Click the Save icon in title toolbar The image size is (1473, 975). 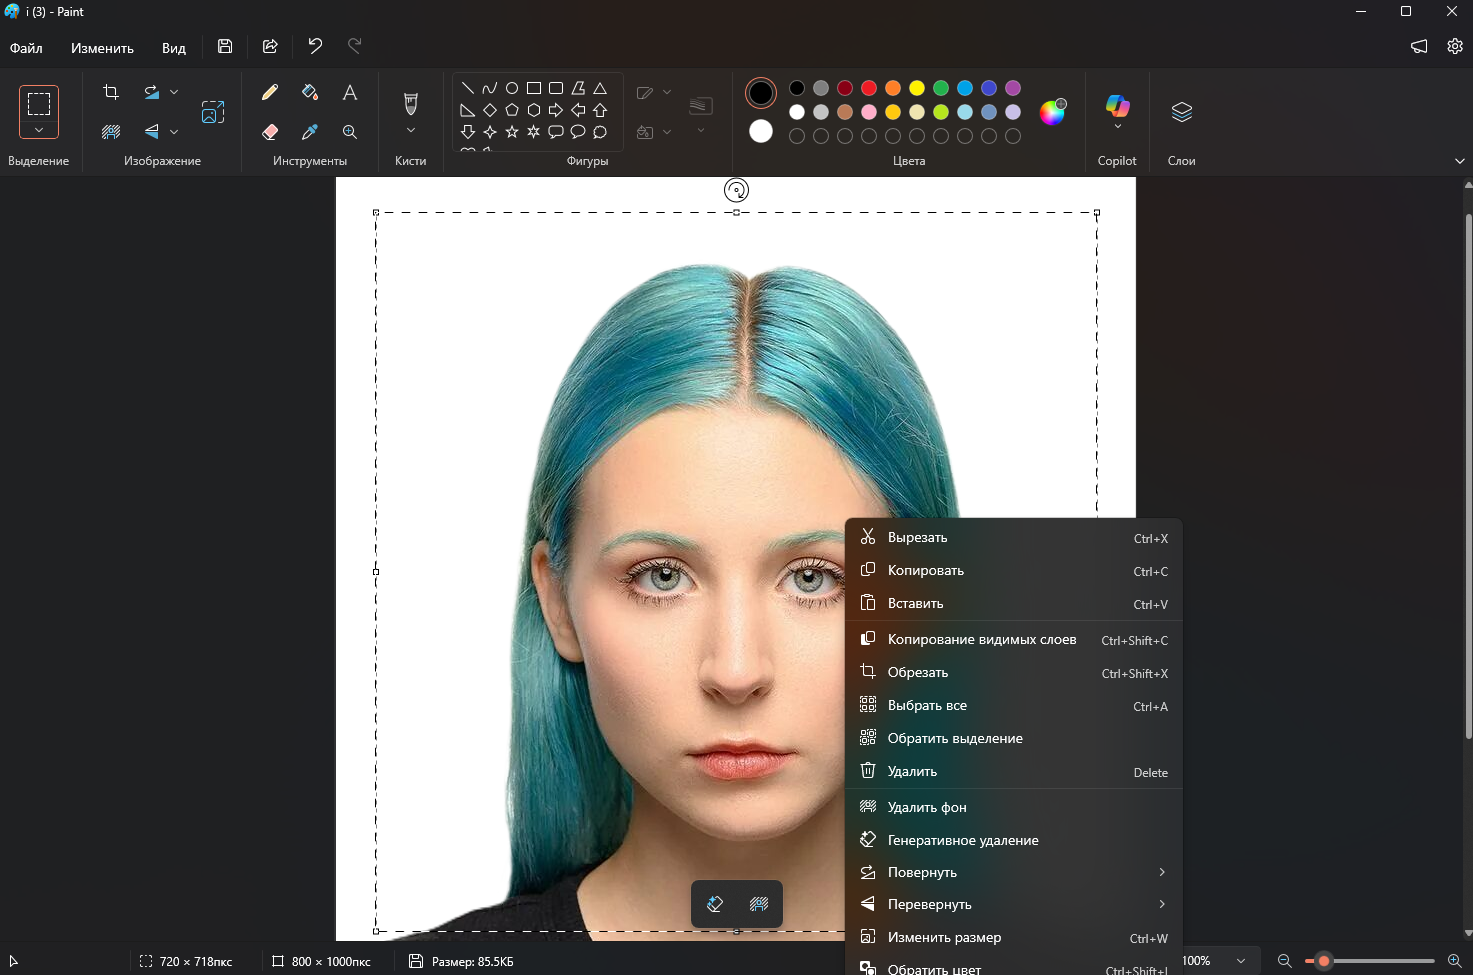[225, 46]
